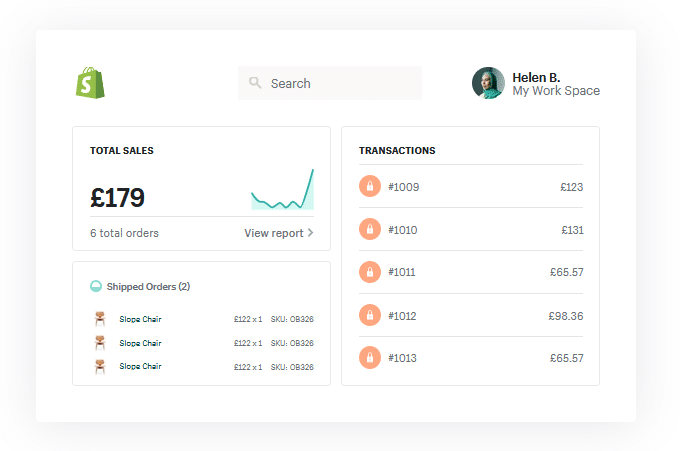
Task: Click the Shipped Orders status icon
Action: pyautogui.click(x=96, y=286)
